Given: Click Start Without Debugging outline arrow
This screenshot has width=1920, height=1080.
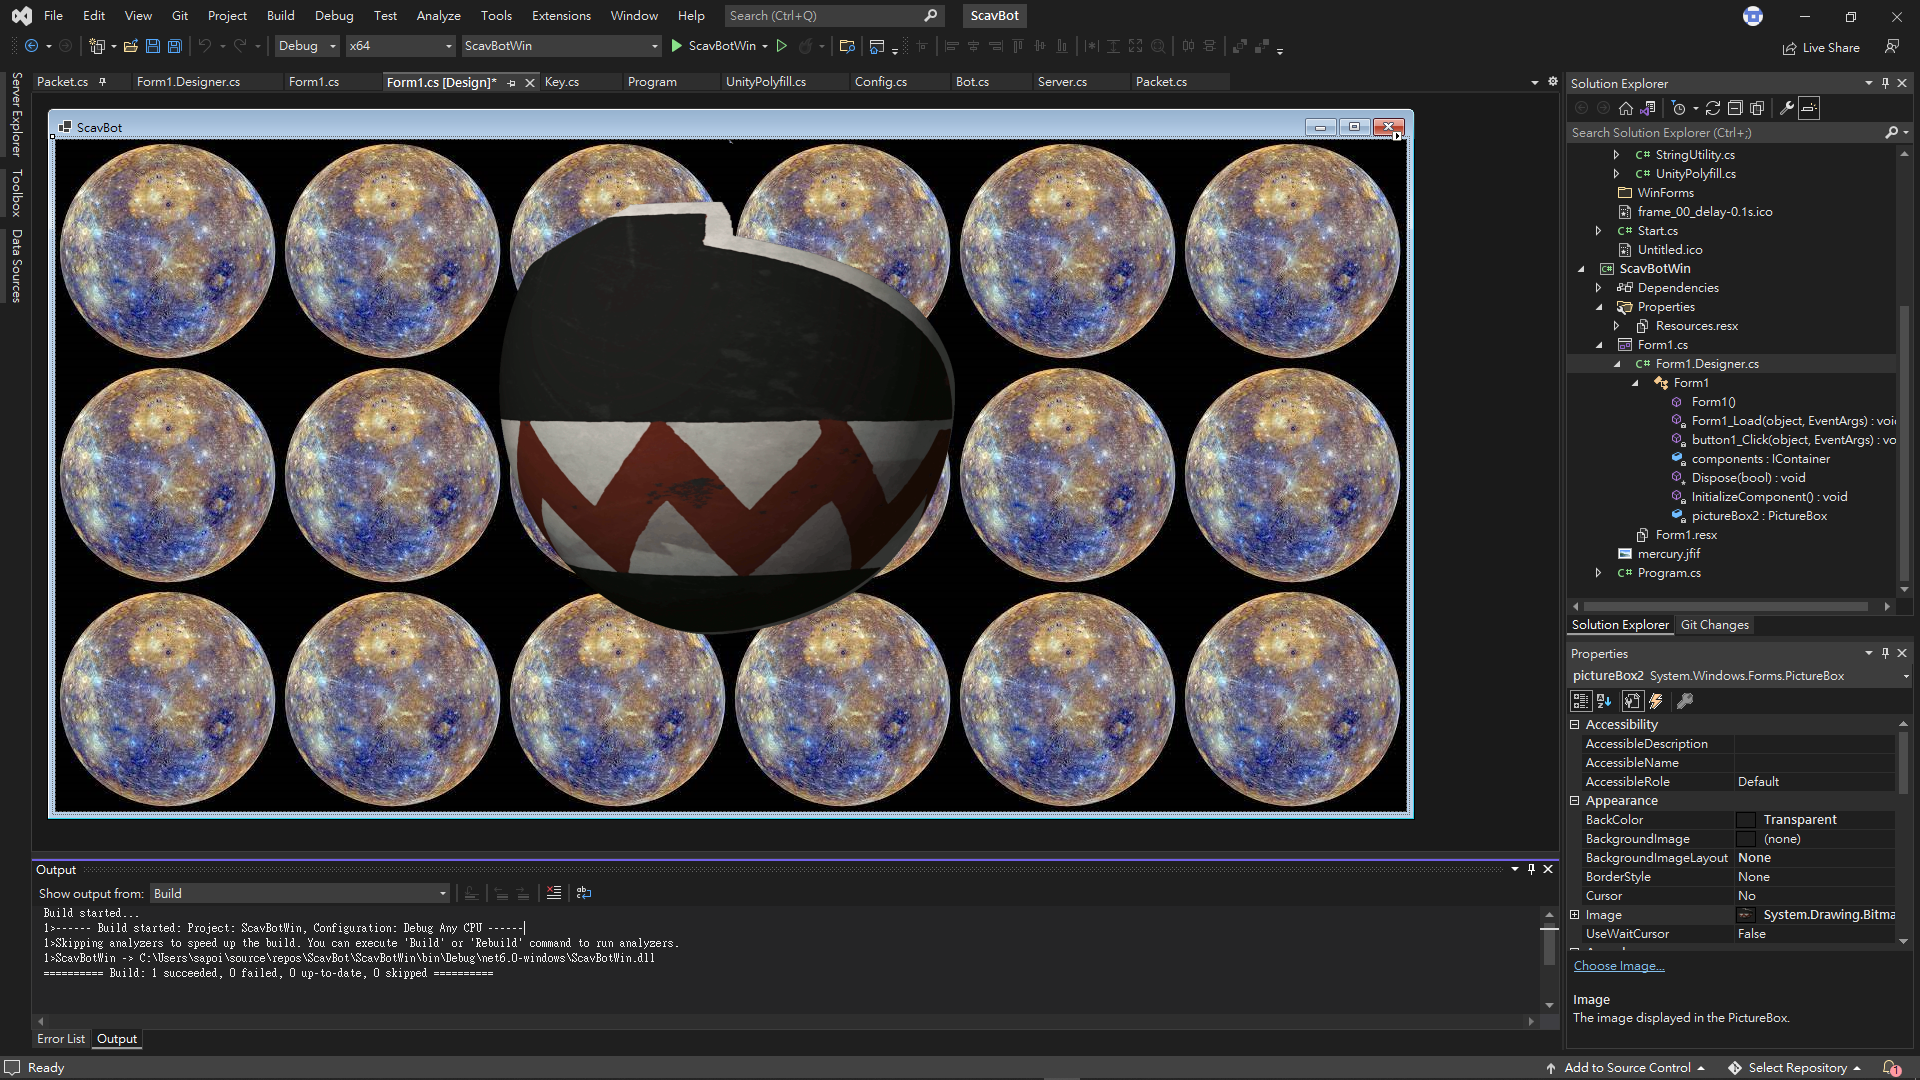Looking at the screenshot, I should tap(782, 46).
